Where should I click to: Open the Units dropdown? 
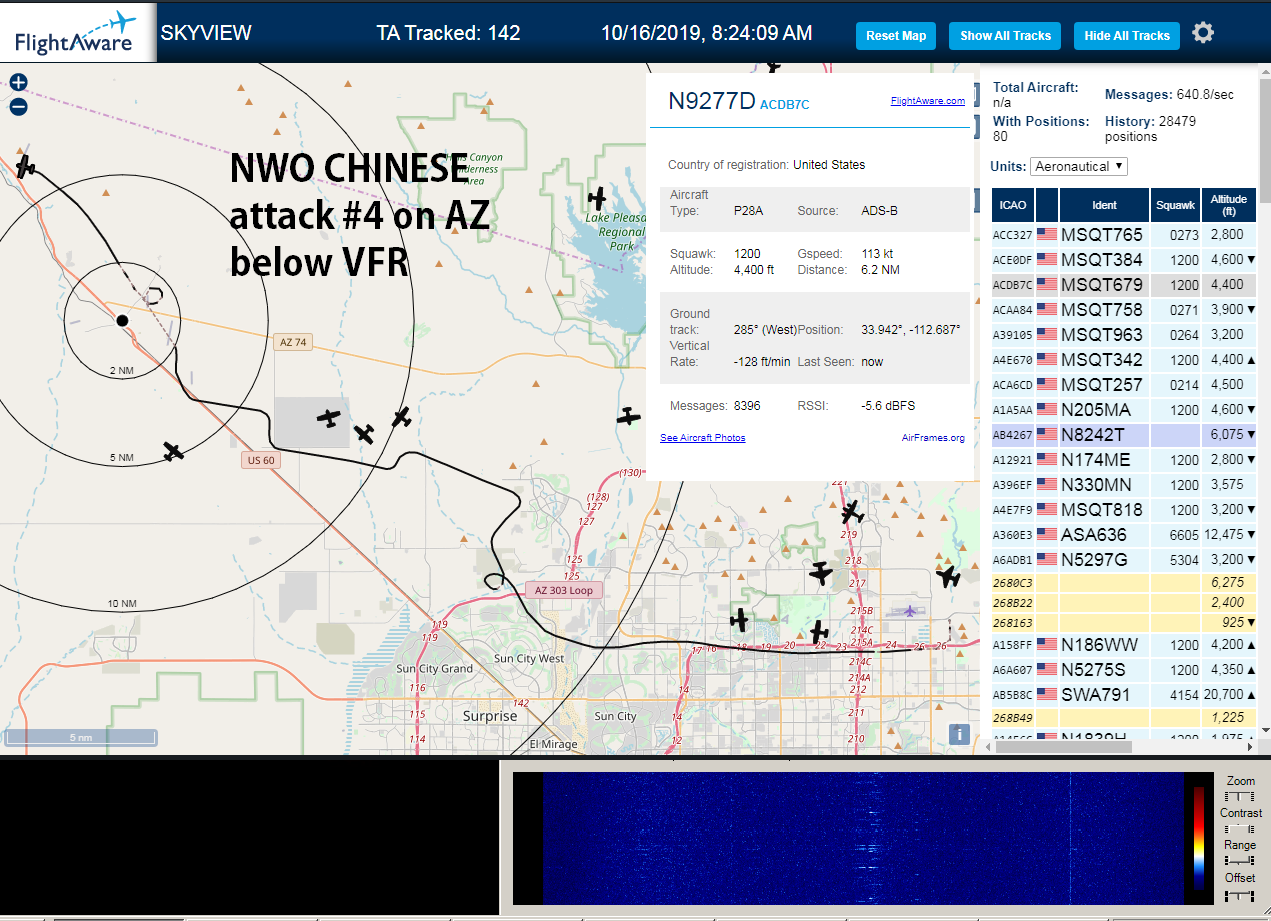click(x=1079, y=166)
